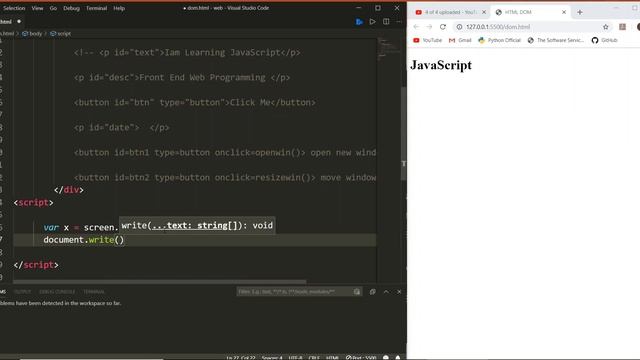This screenshot has height=360, width=640.
Task: Change line endings via CRLF in the status bar
Action: [314, 358]
